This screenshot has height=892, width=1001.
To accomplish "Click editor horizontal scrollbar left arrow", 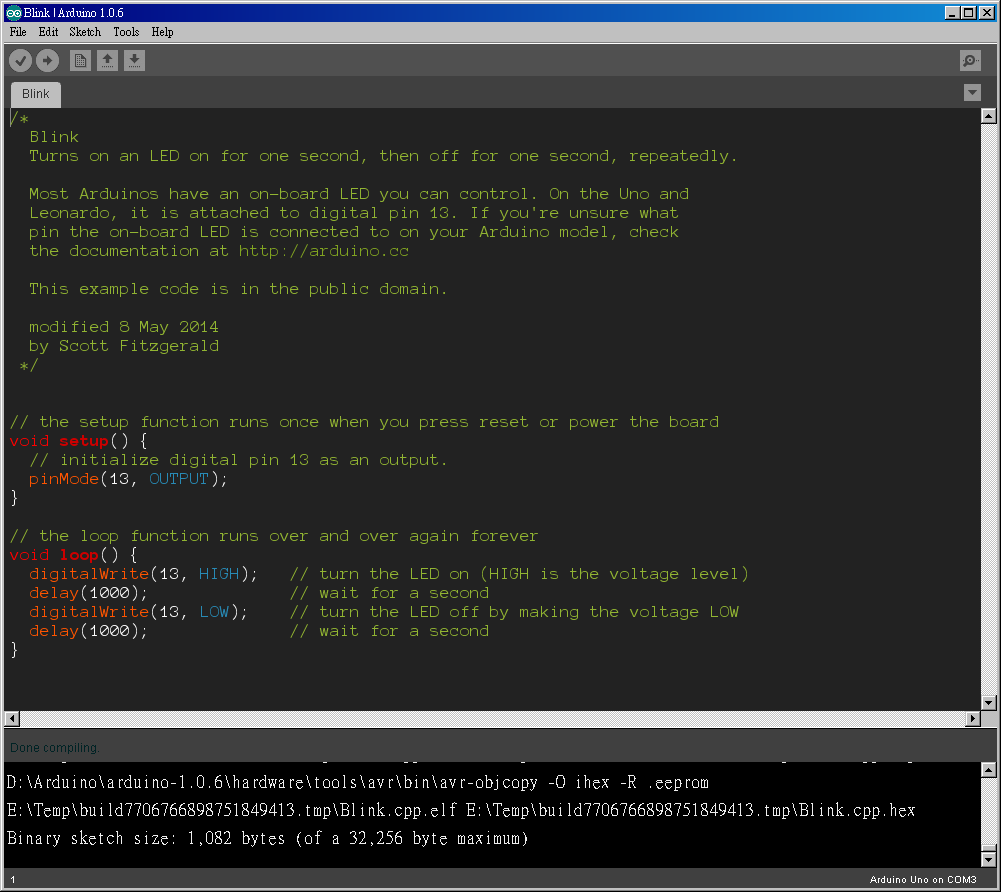I will tap(11, 718).
